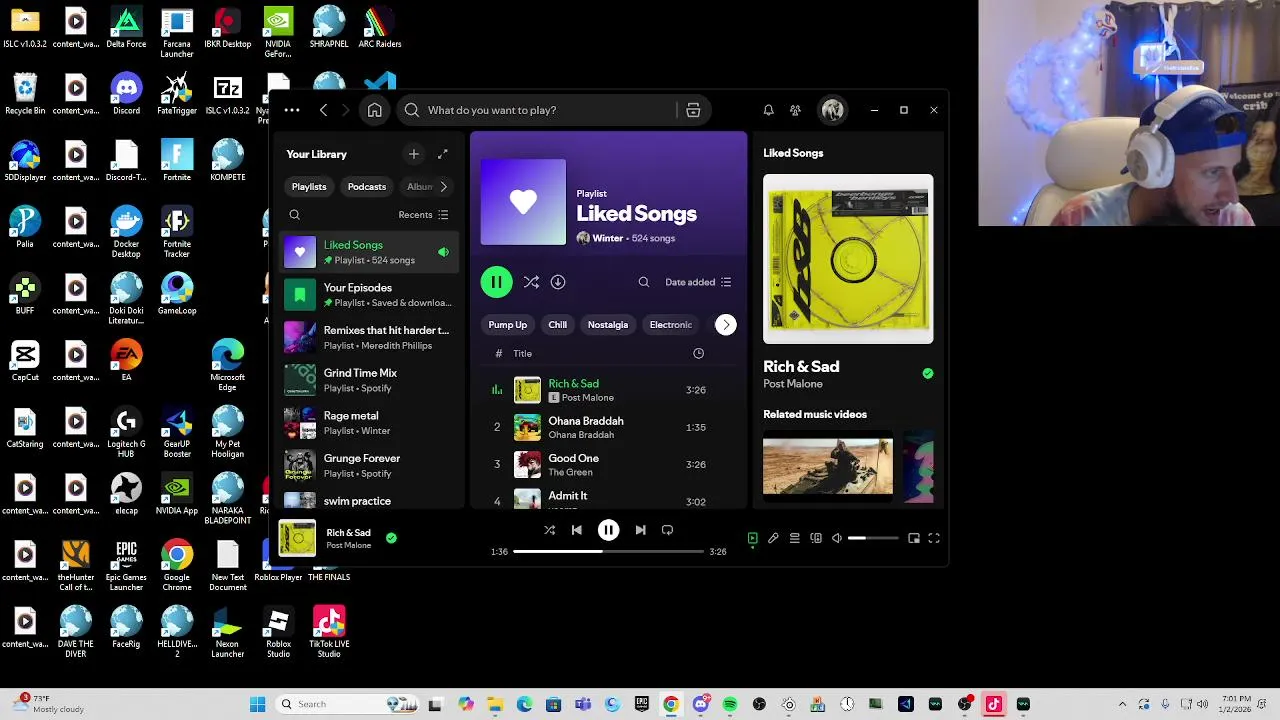The width and height of the screenshot is (1280, 720).
Task: Open Grind Time Mix playlist
Action: (x=369, y=380)
